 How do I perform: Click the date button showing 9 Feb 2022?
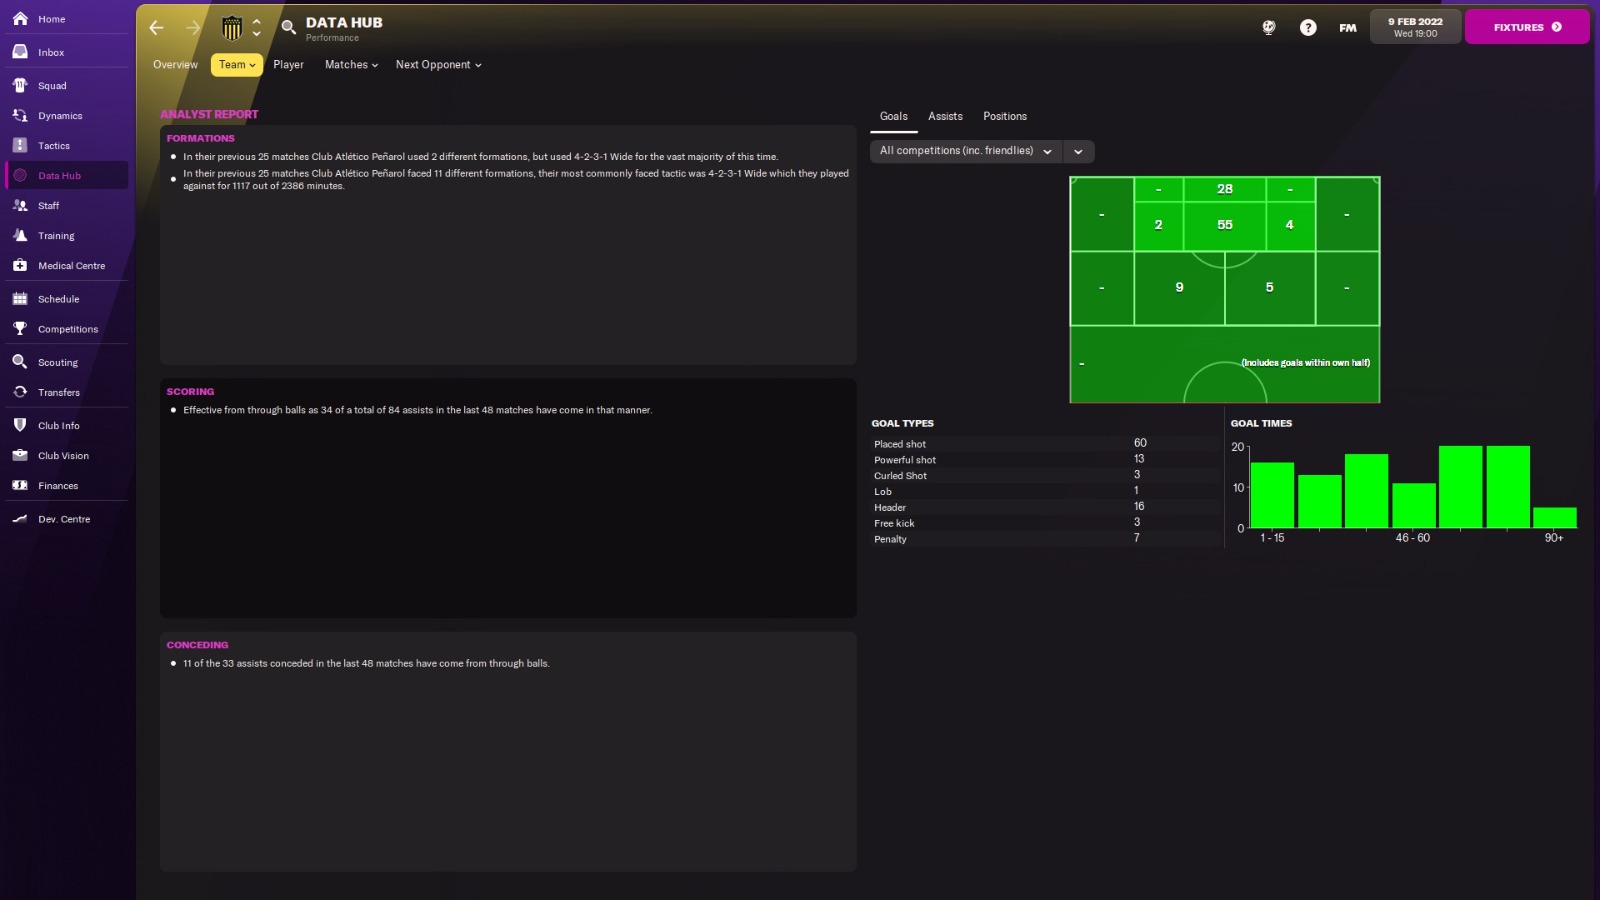1415,27
